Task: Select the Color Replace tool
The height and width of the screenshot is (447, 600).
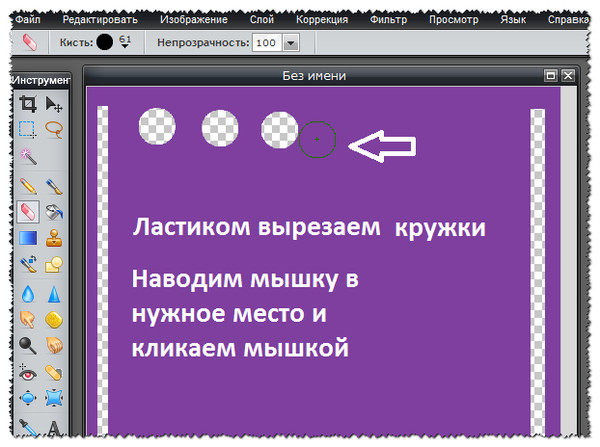Action: pyautogui.click(x=28, y=264)
